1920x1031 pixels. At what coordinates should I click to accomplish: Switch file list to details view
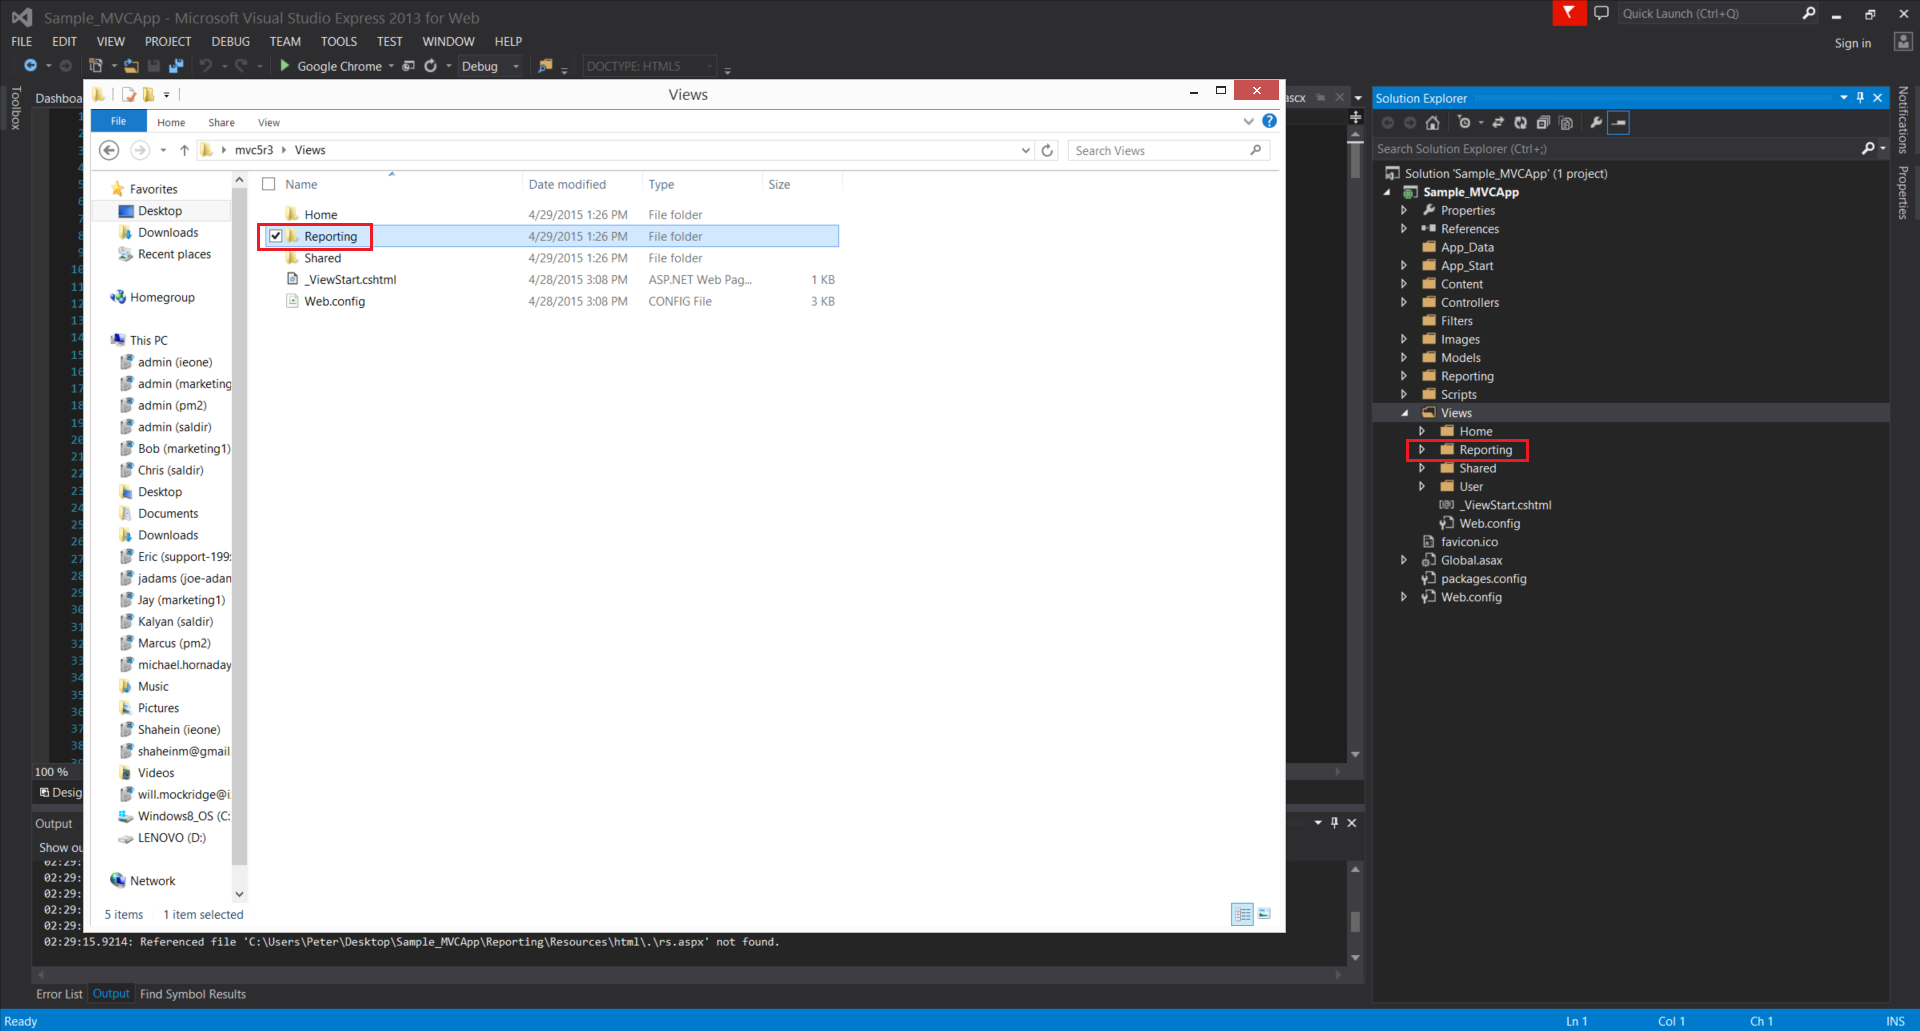(x=1242, y=914)
